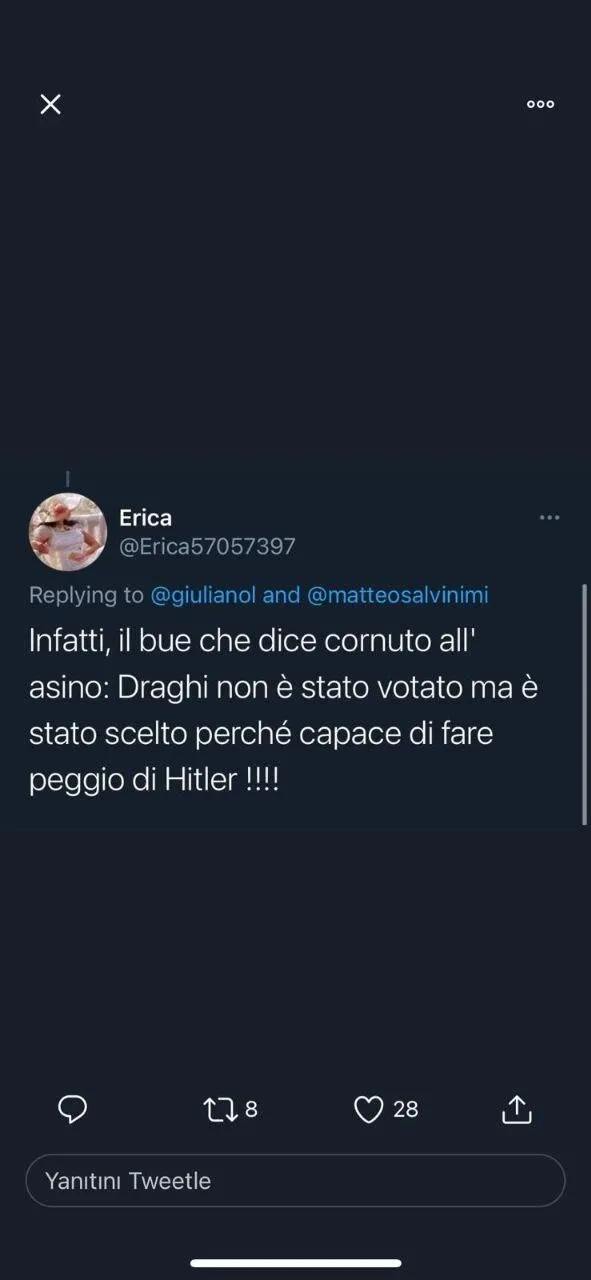The height and width of the screenshot is (1280, 591).
Task: Share the tweet with the share icon
Action: pyautogui.click(x=516, y=1108)
